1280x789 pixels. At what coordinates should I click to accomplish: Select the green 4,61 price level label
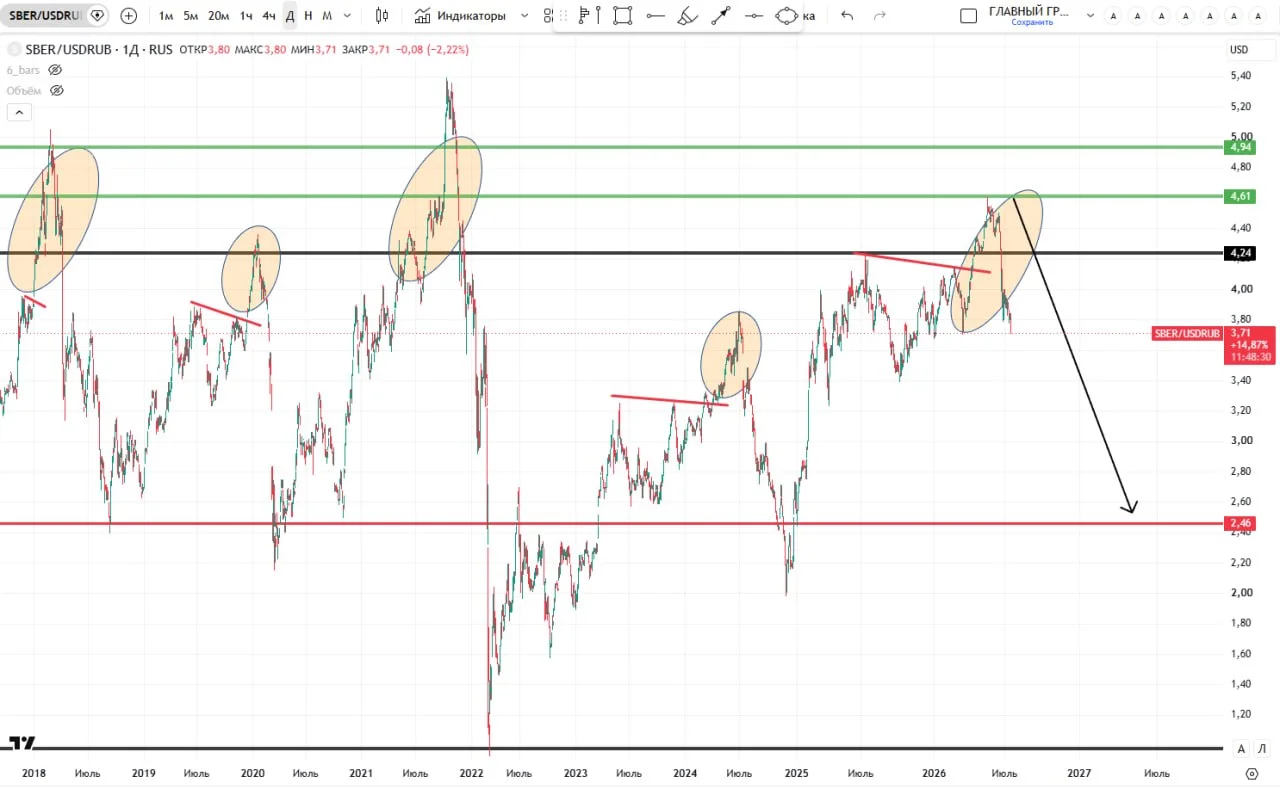(x=1241, y=196)
